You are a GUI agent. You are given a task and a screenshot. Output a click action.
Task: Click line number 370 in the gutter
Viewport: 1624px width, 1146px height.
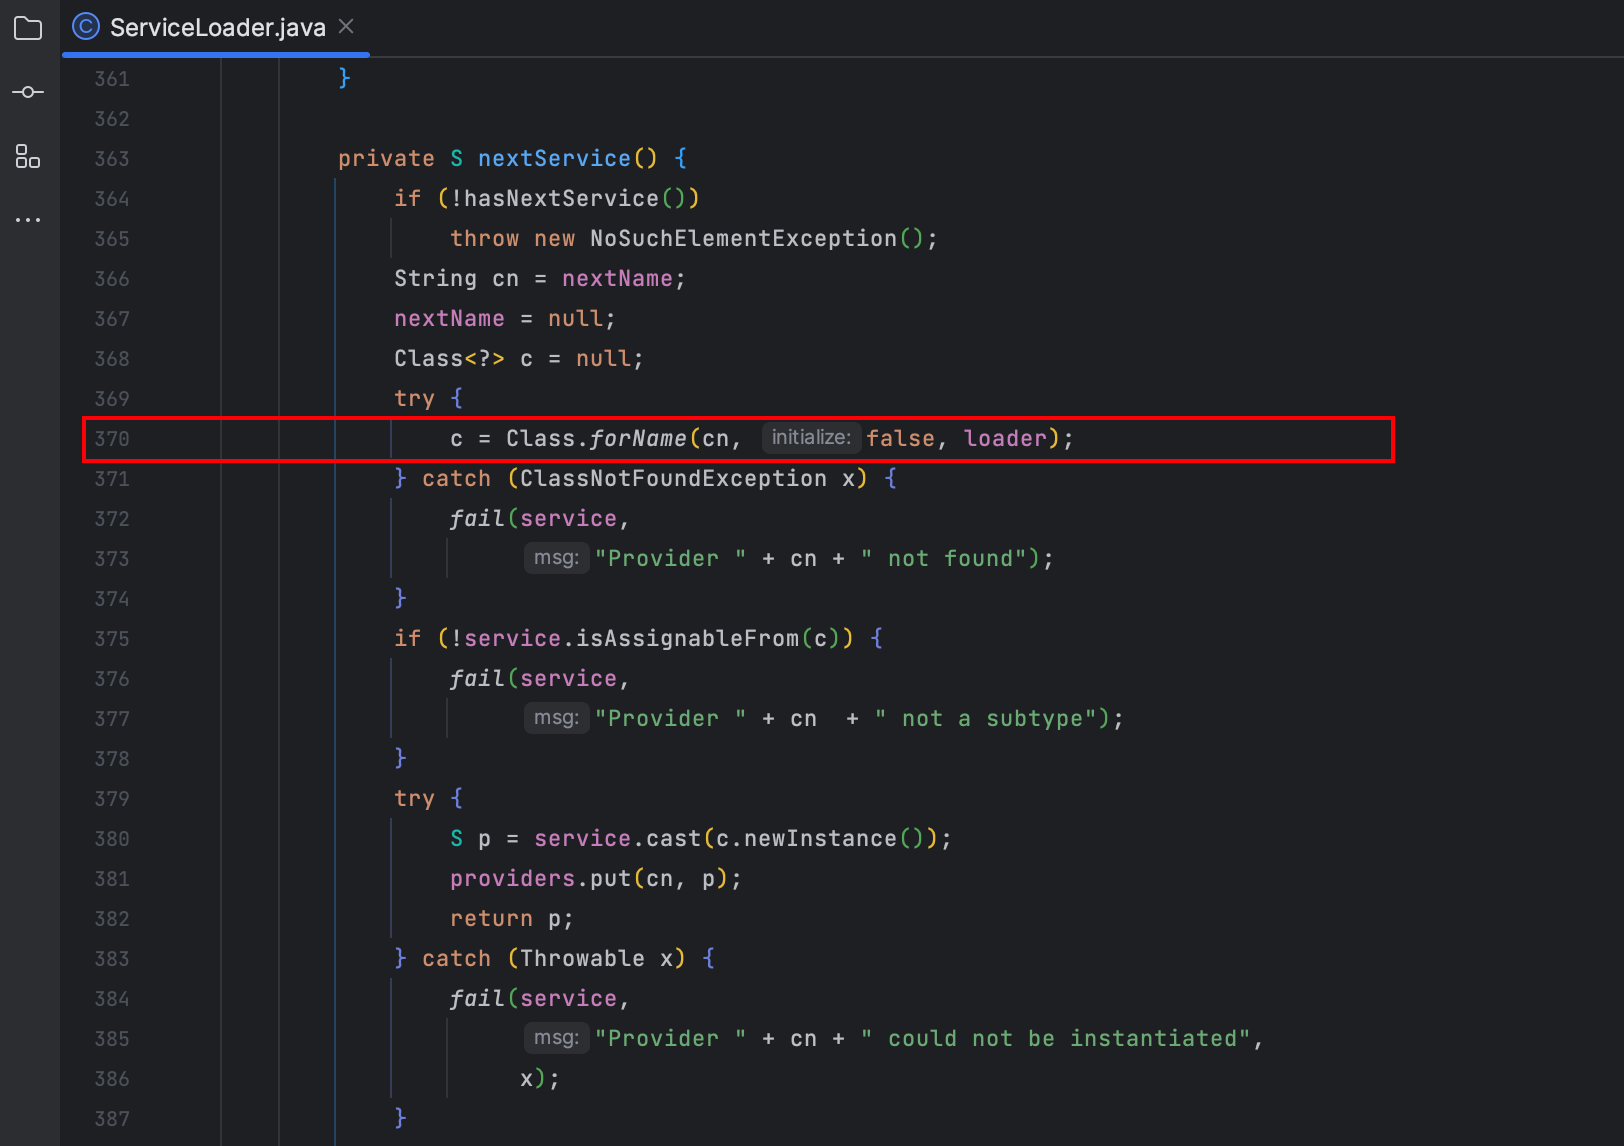112,438
